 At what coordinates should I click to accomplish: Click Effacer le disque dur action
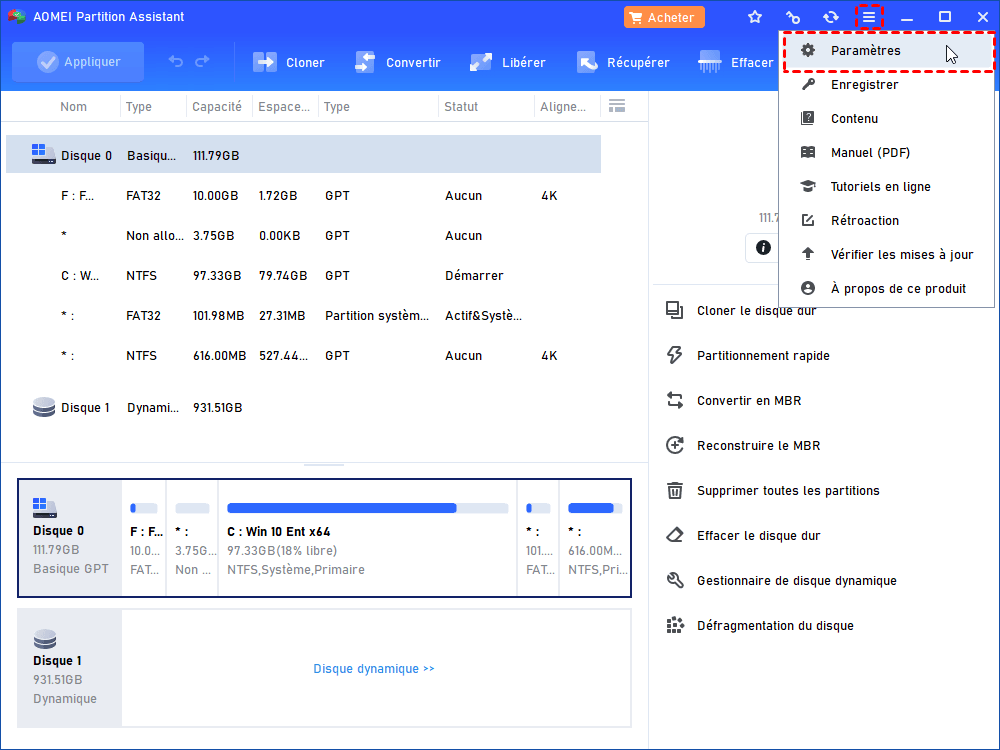tap(743, 536)
